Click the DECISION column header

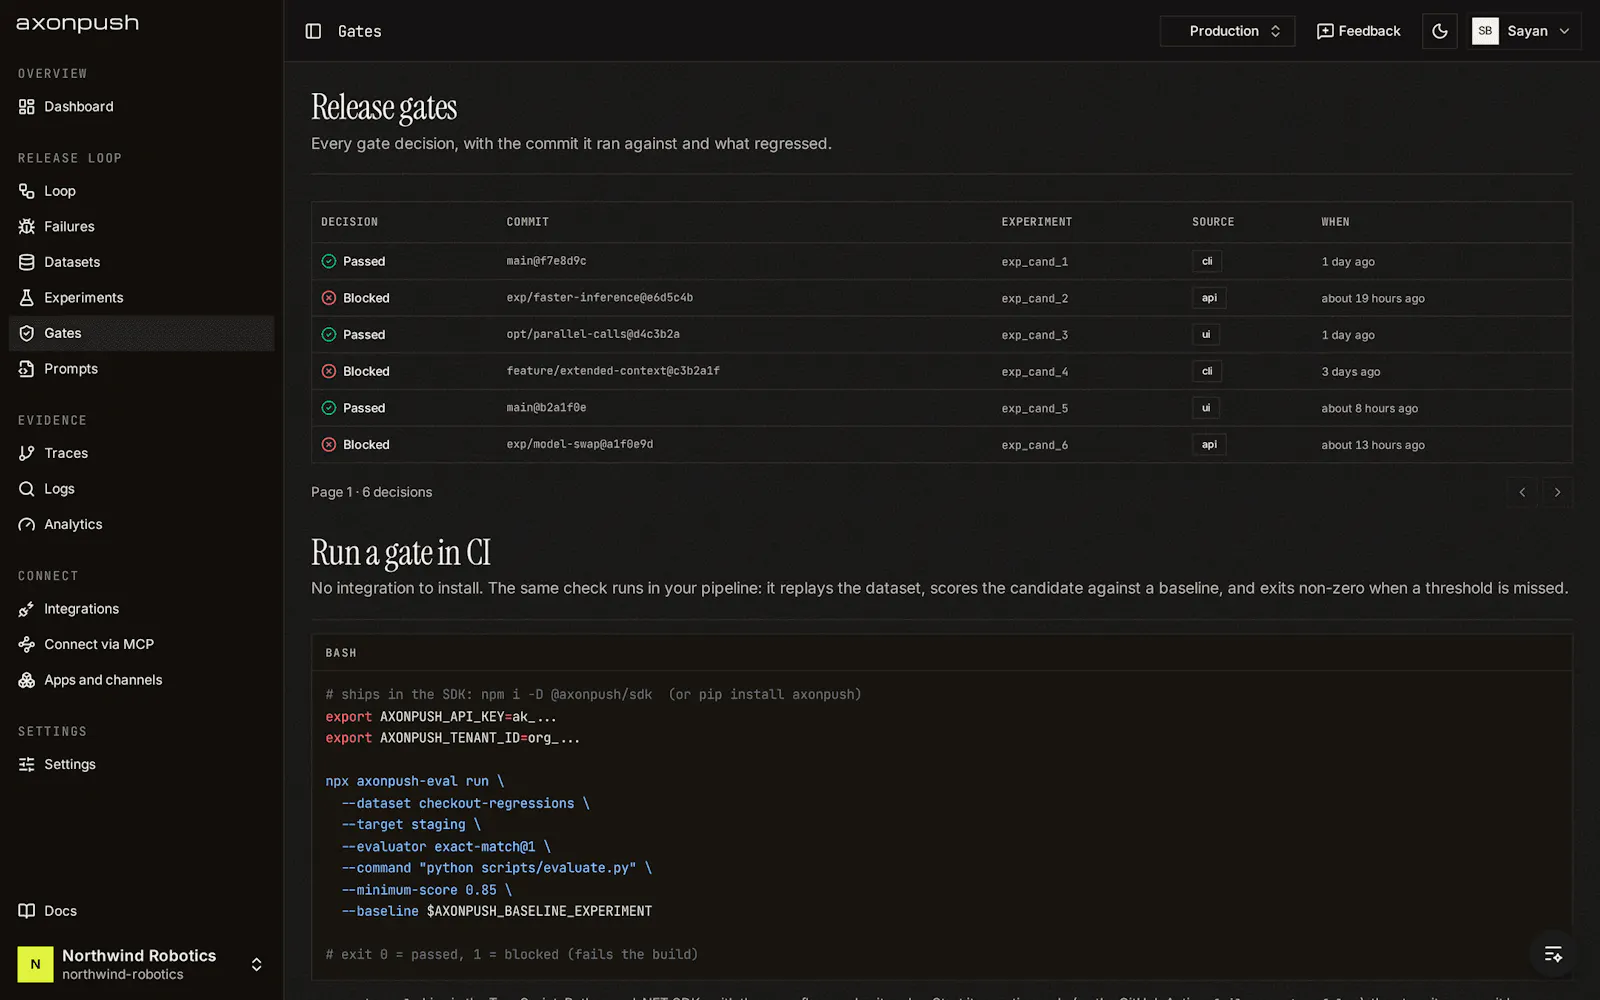(x=349, y=222)
